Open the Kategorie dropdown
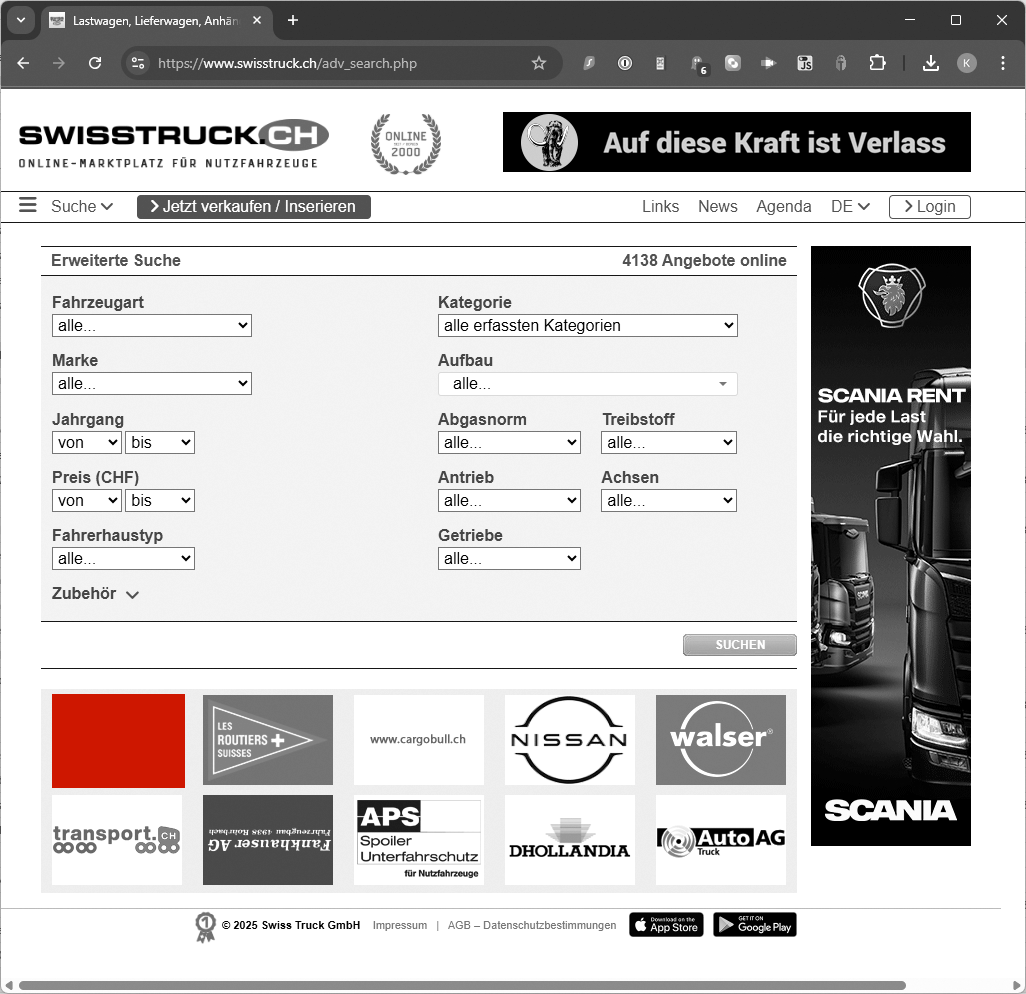 [588, 325]
